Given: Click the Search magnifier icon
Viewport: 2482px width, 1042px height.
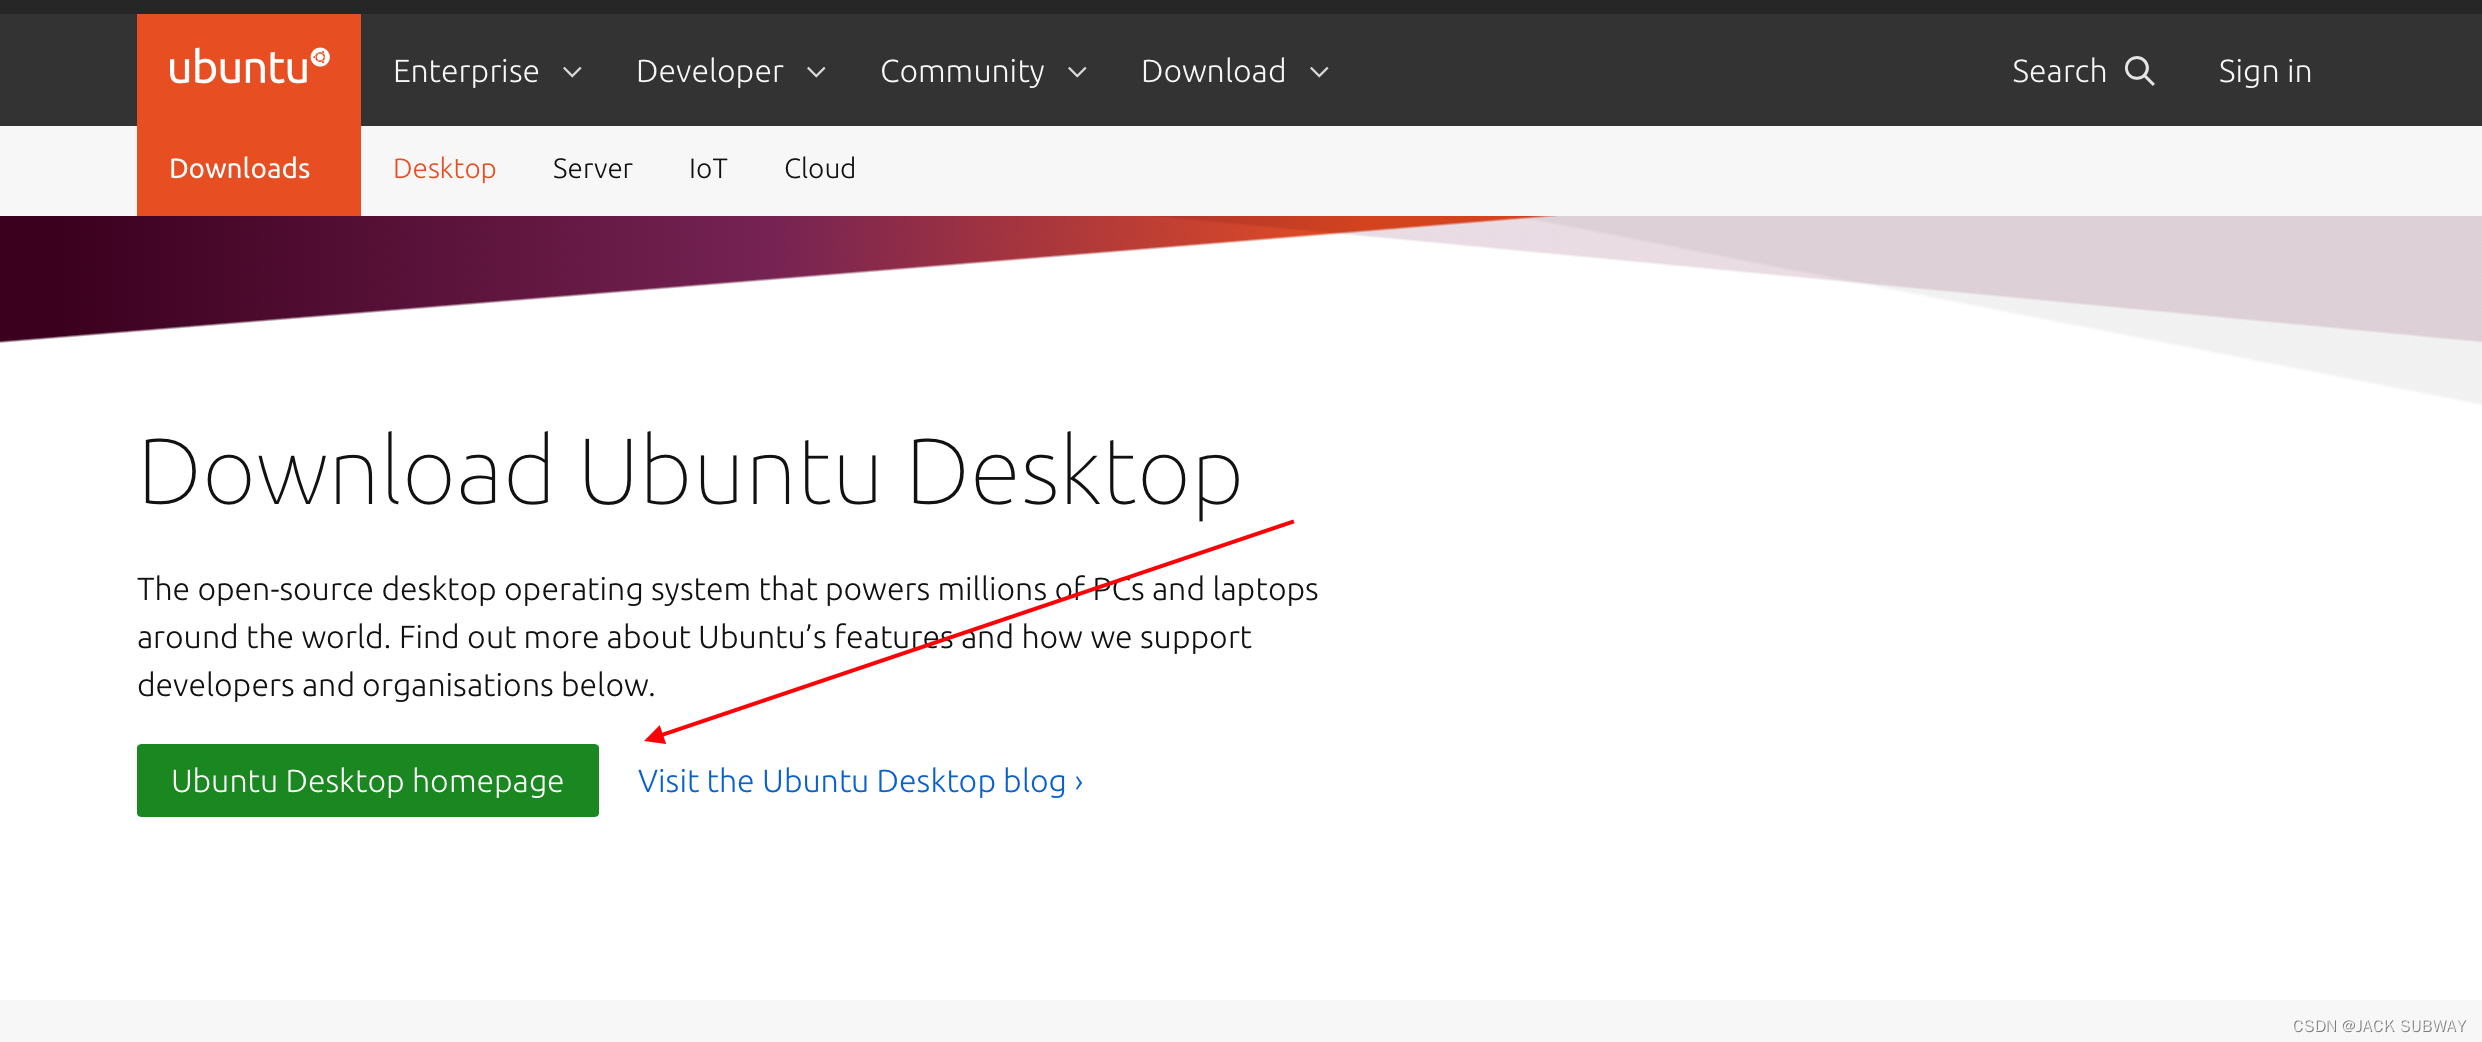Looking at the screenshot, I should 2139,71.
